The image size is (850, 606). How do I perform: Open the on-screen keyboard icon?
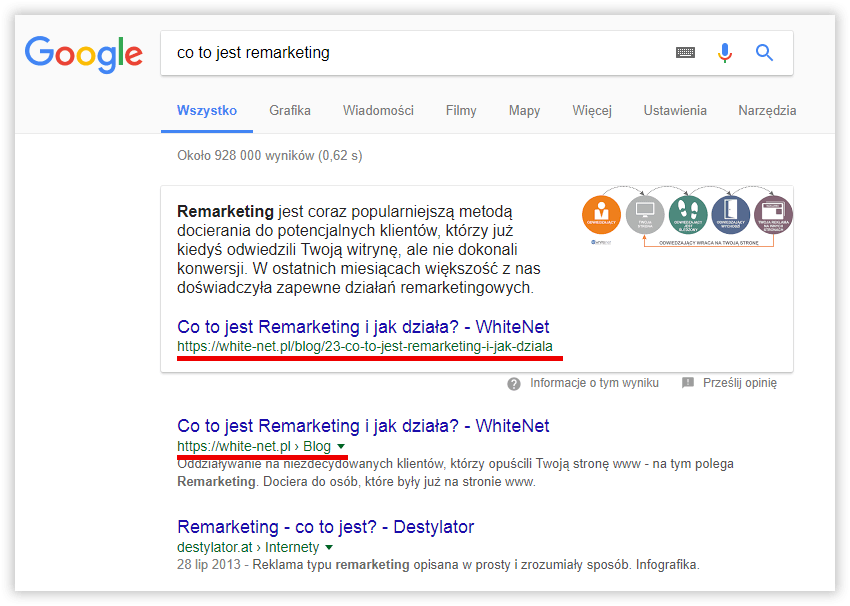pyautogui.click(x=685, y=53)
